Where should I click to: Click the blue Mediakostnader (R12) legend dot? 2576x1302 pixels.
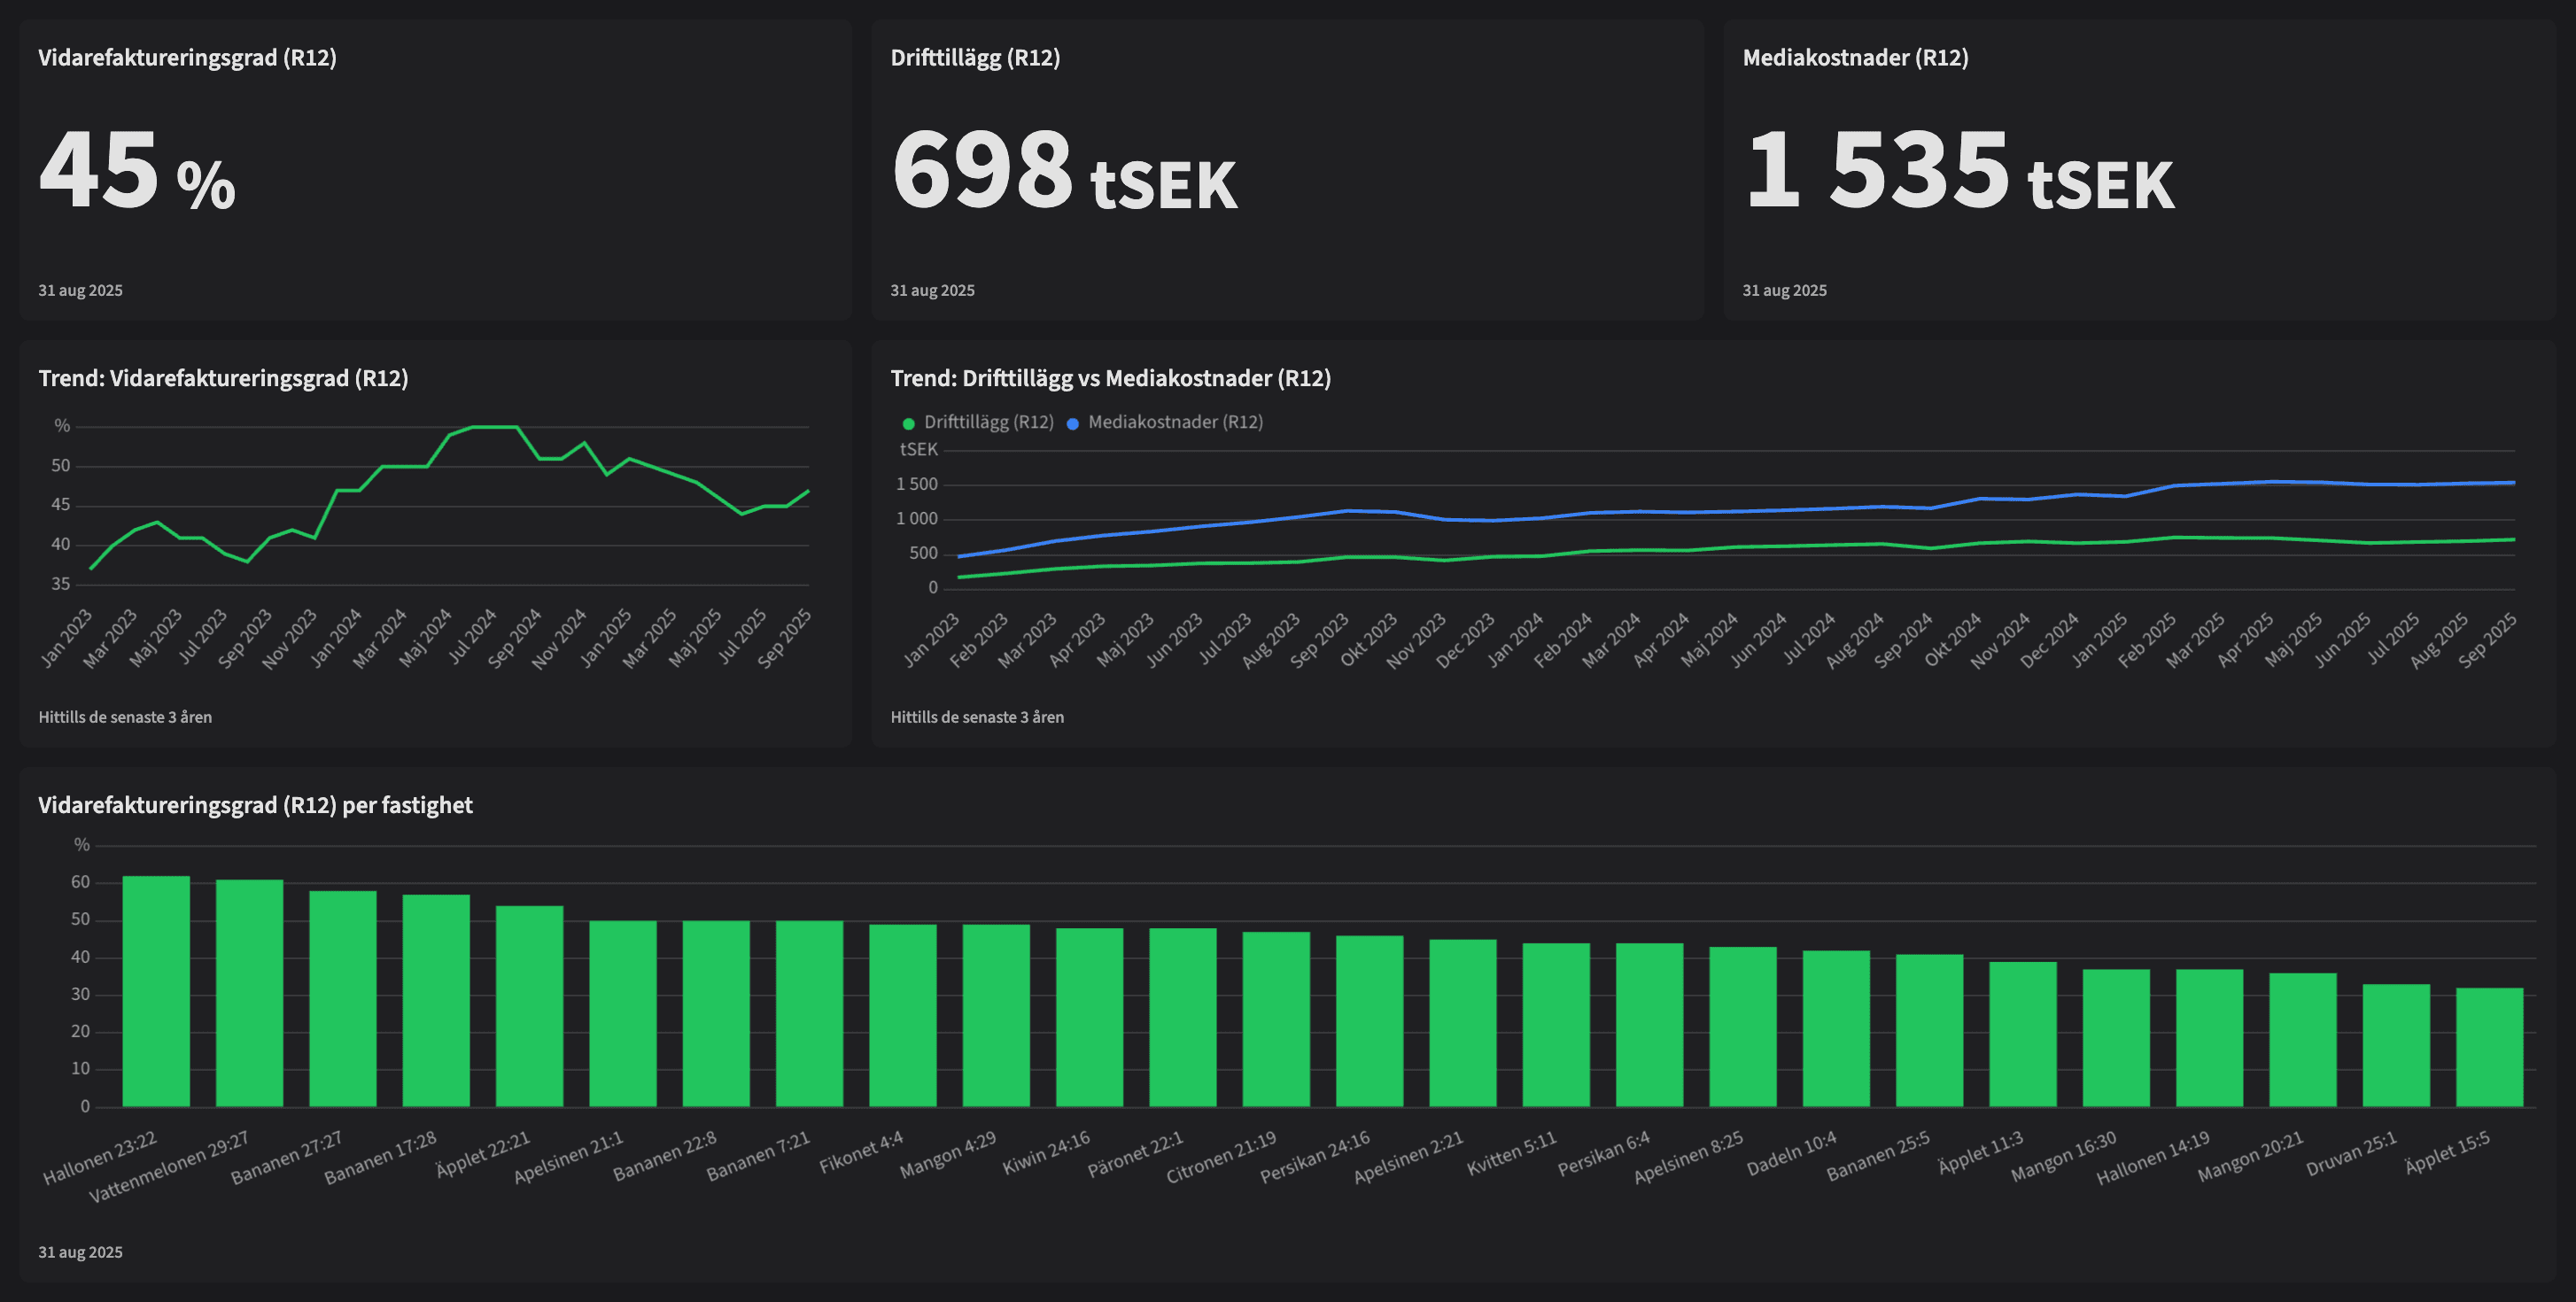[1072, 423]
